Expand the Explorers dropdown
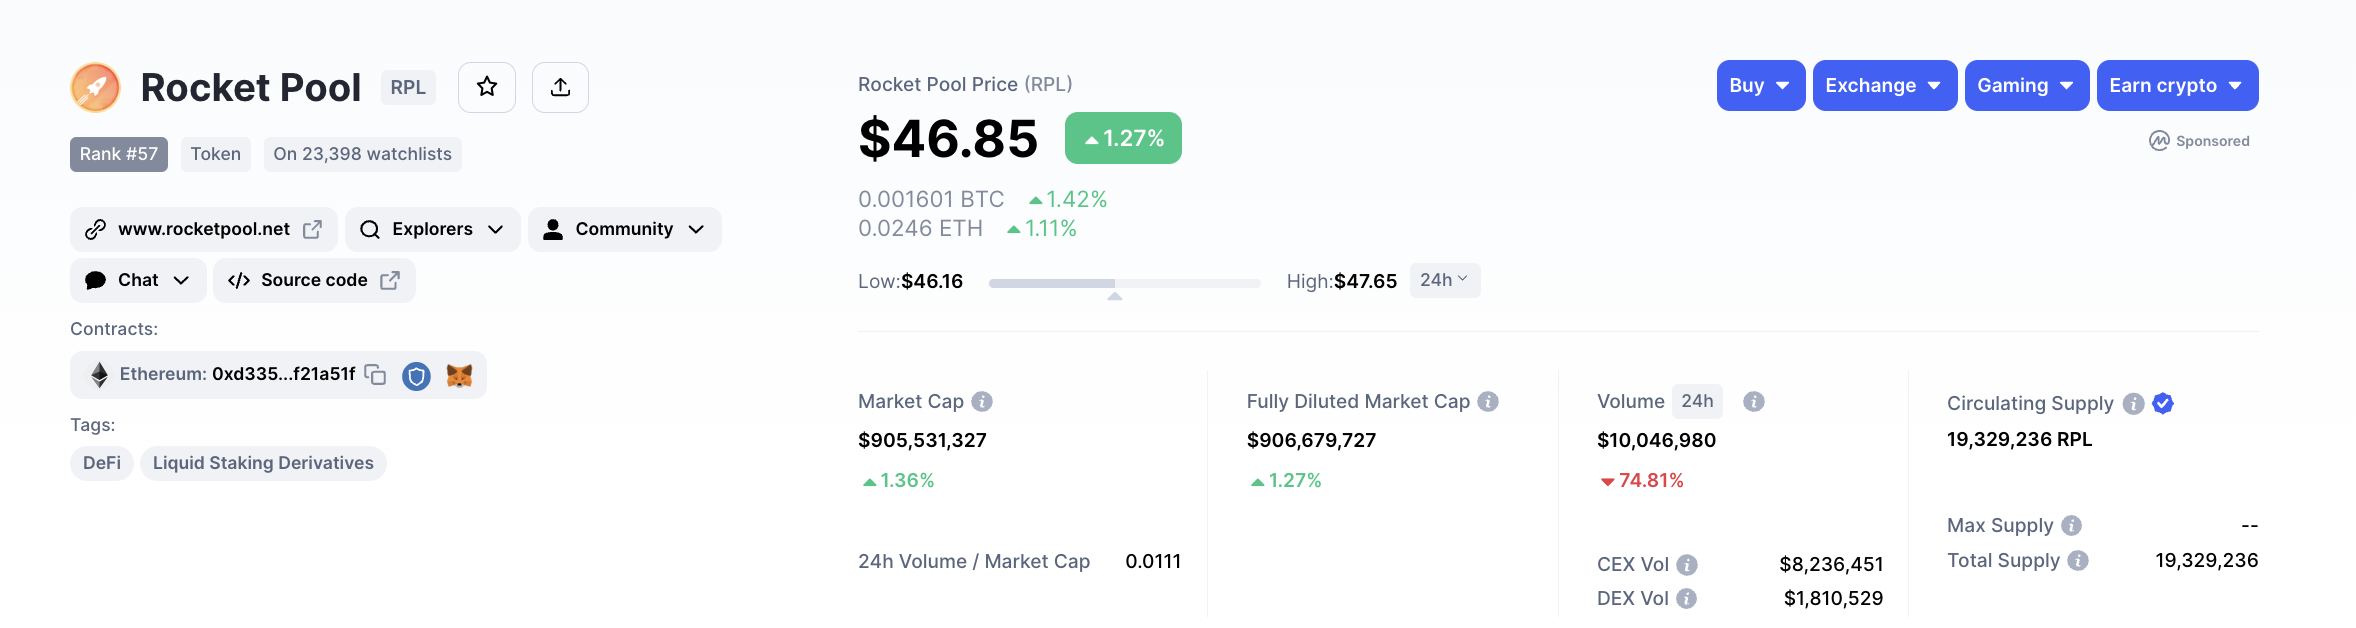Viewport: 2356px width, 628px height. (432, 229)
